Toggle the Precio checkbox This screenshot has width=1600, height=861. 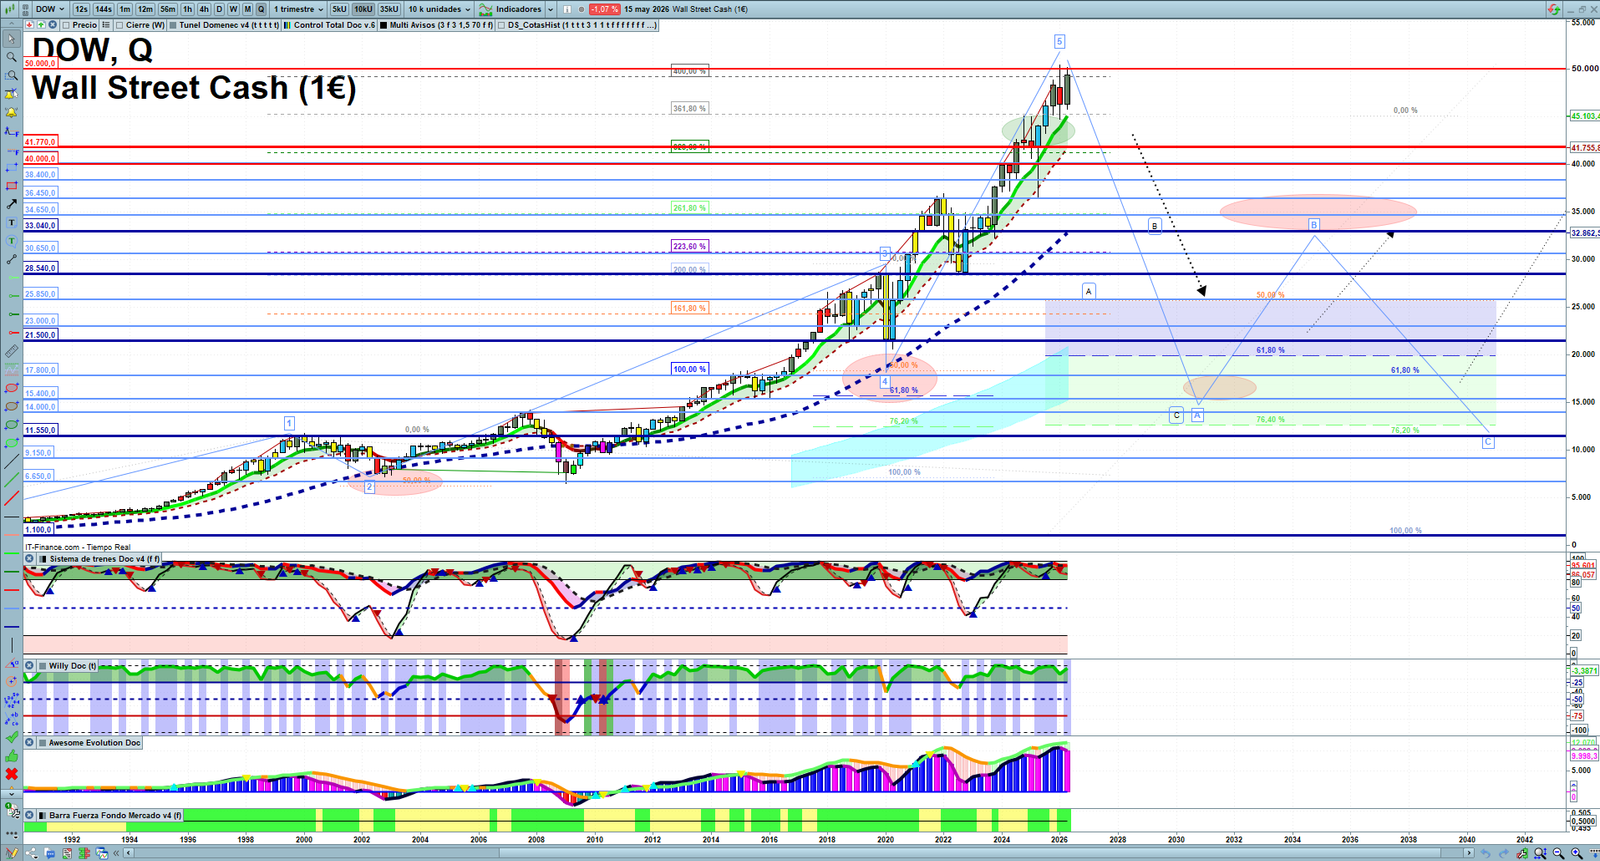66,25
